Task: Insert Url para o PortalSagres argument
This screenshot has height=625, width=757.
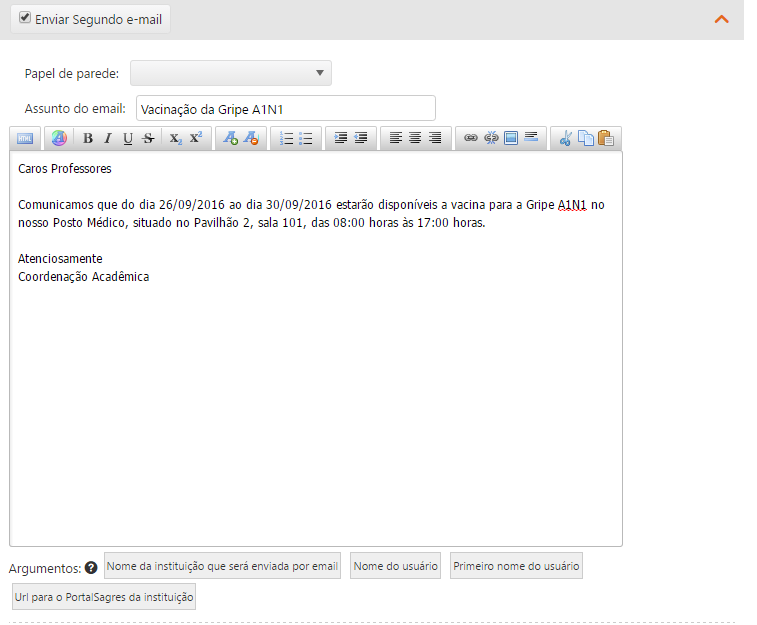Action: click(x=104, y=597)
